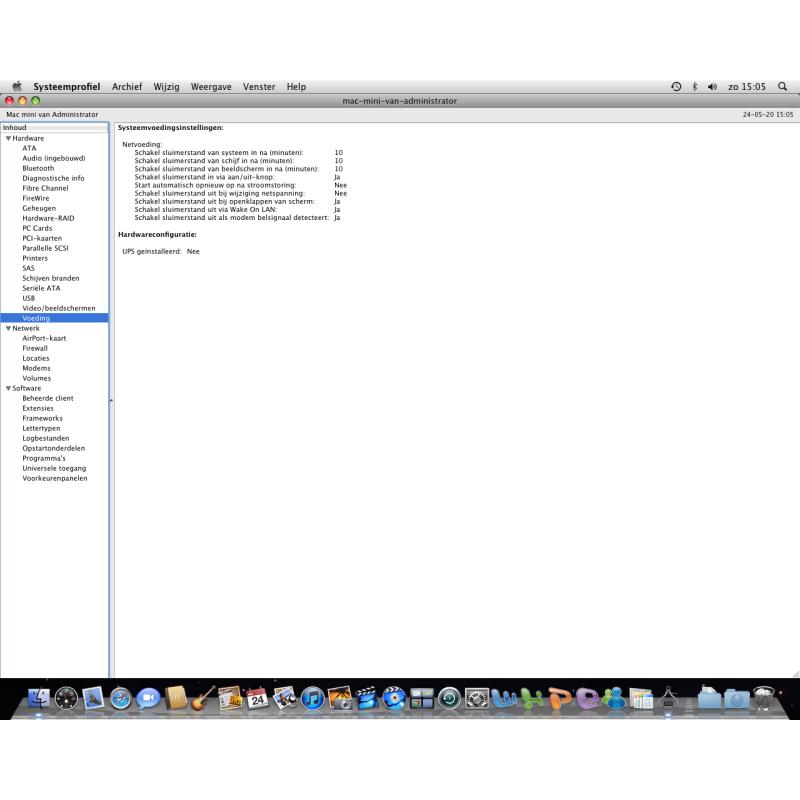Open Microsoft Messenger in the dock
The image size is (800, 800).
click(614, 698)
